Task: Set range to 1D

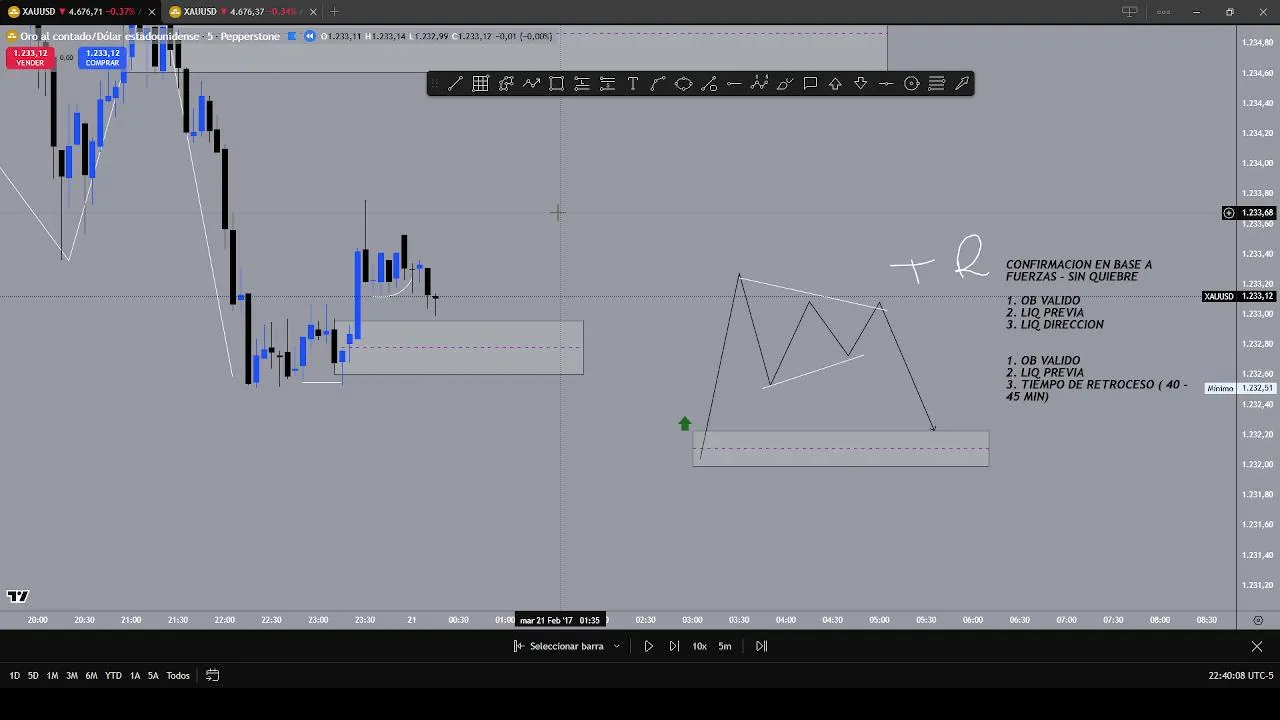Action: pos(15,676)
